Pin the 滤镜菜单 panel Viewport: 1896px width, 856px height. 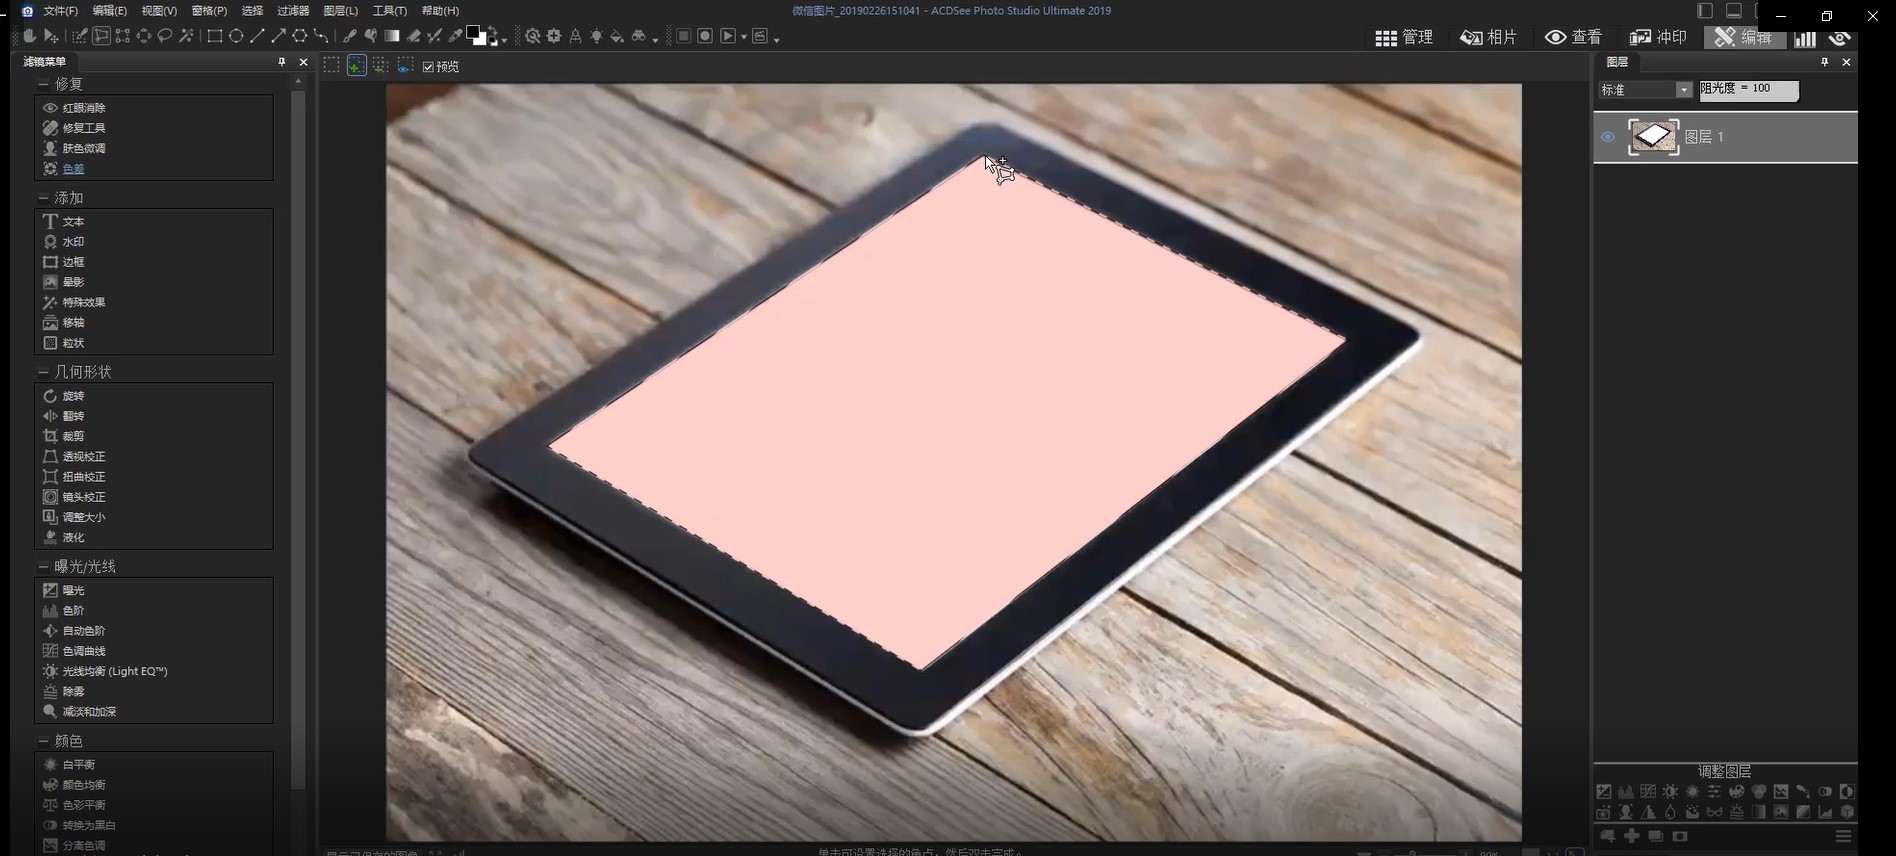282,62
